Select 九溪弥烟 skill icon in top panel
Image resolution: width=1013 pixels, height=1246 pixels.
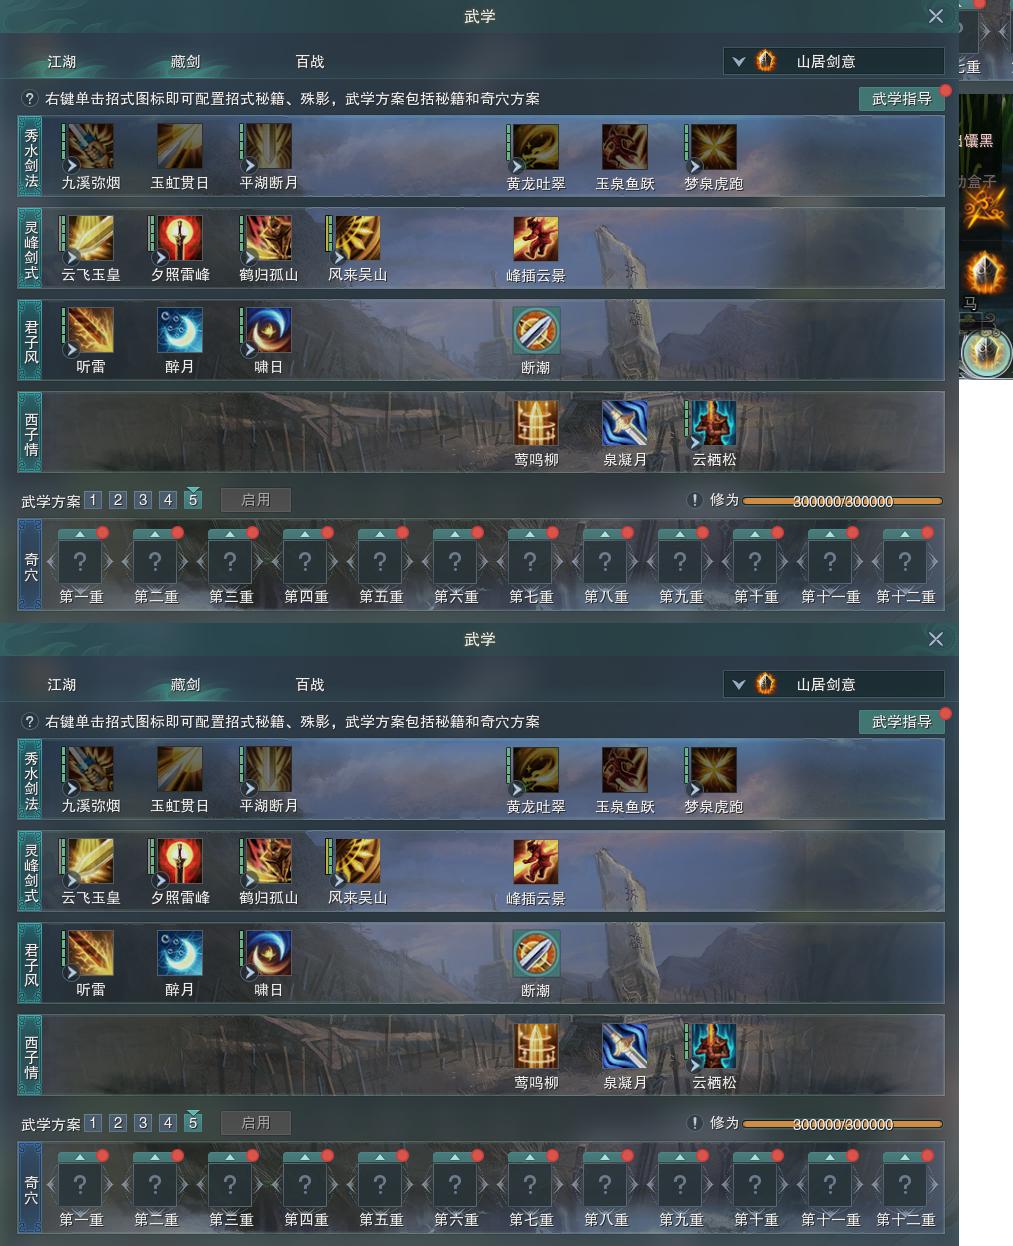(90, 147)
